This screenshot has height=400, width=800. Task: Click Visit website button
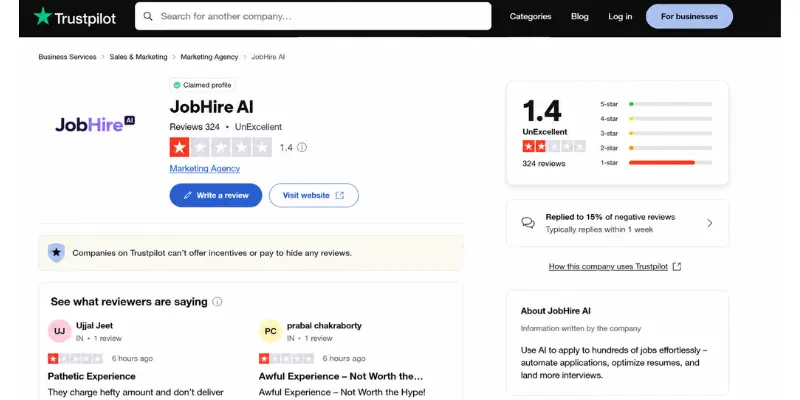point(314,195)
